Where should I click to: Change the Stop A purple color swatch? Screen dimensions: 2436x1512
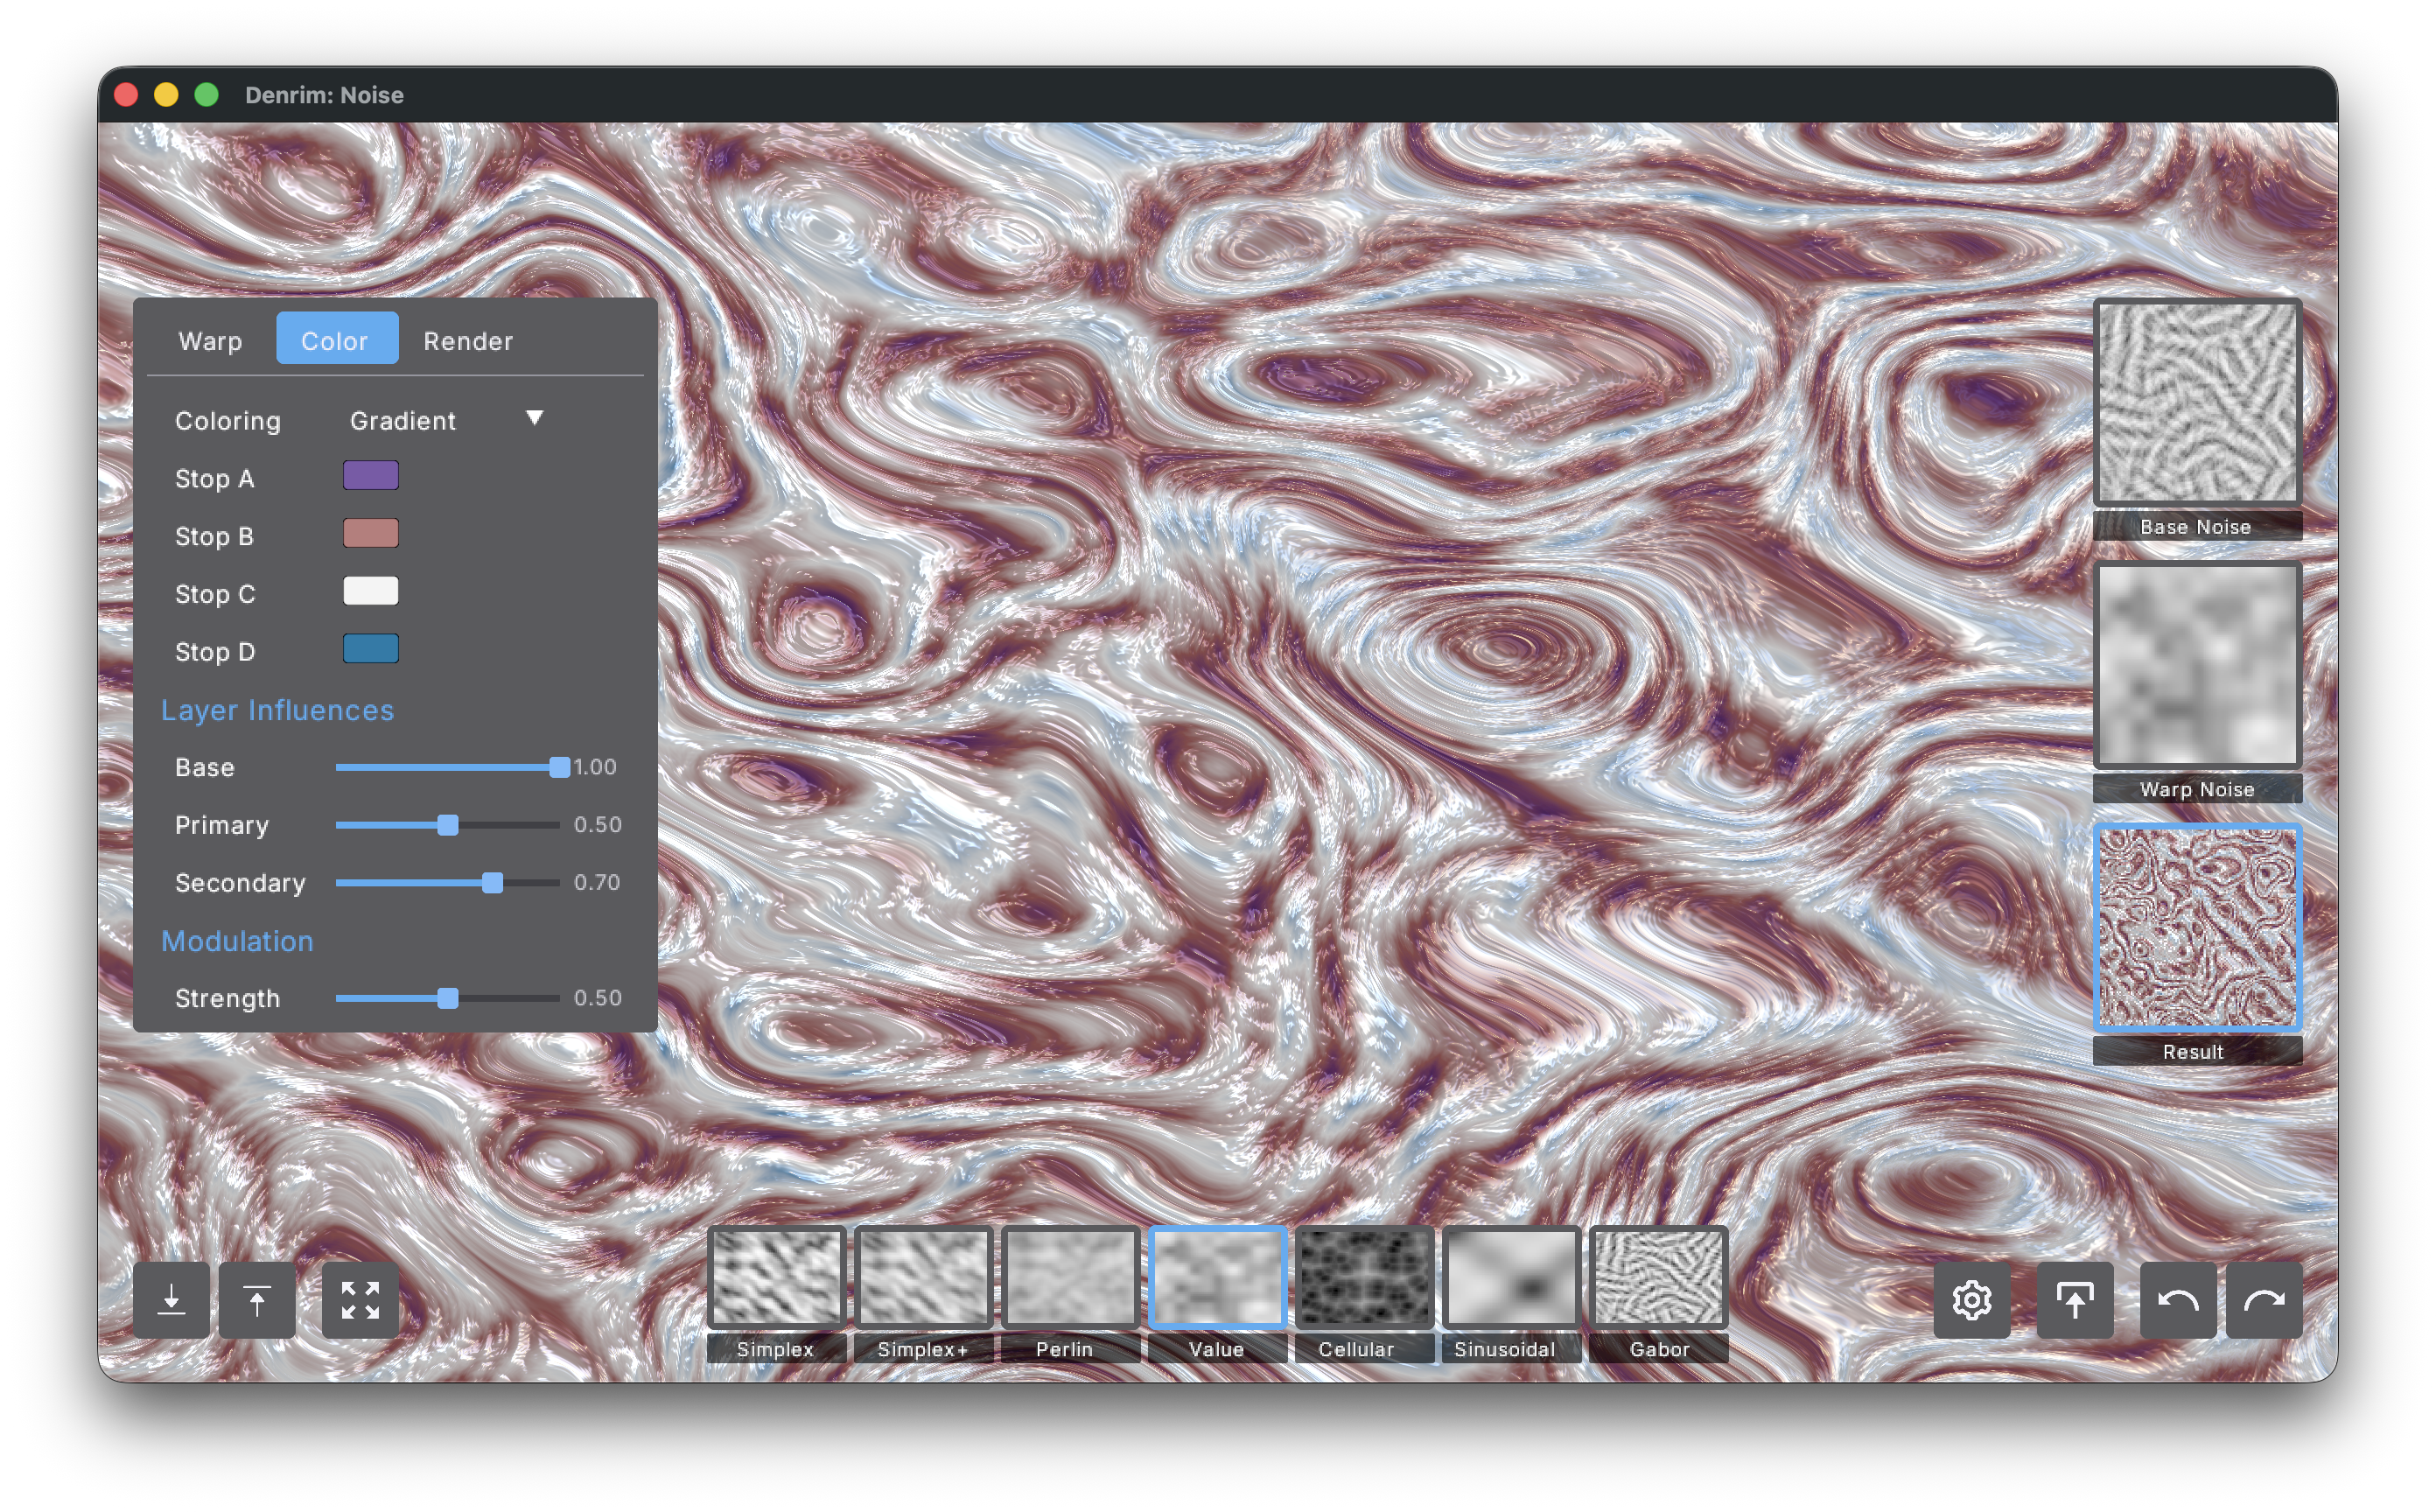(370, 476)
